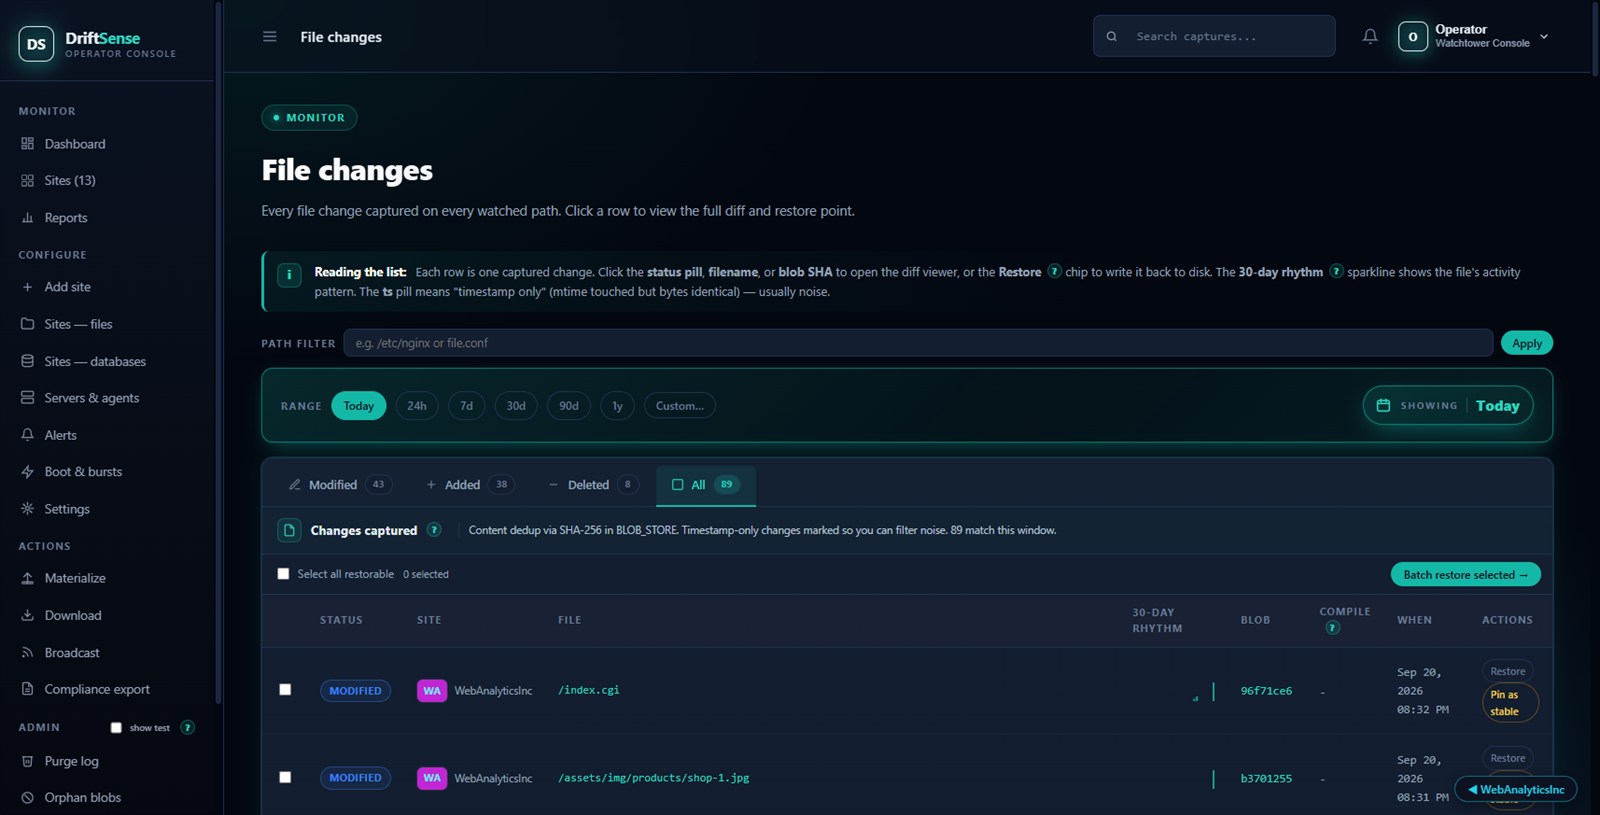This screenshot has width=1600, height=815.
Task: Click the Compile column help icon
Action: point(1332,628)
